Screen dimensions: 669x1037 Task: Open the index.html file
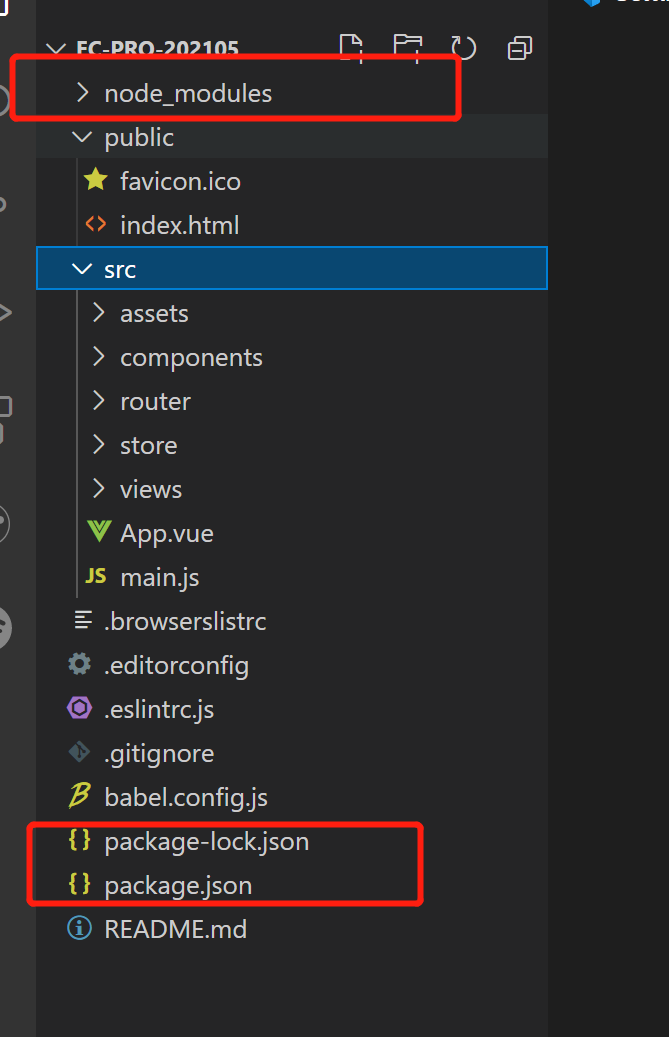pyautogui.click(x=179, y=225)
